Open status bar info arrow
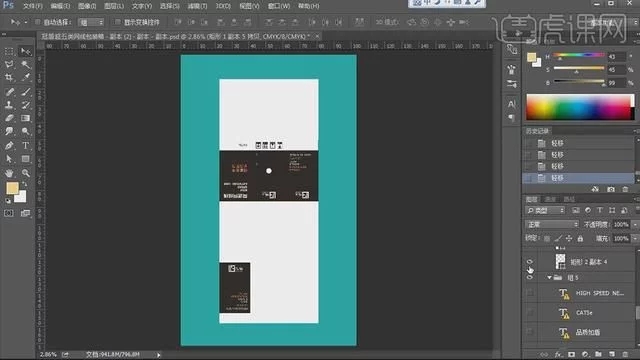 pos(158,355)
